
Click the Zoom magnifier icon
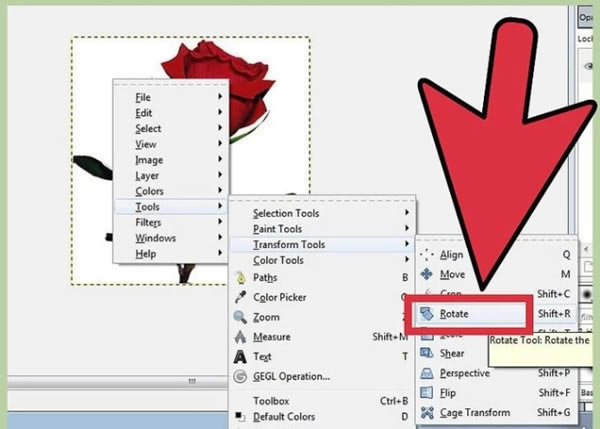pos(240,317)
